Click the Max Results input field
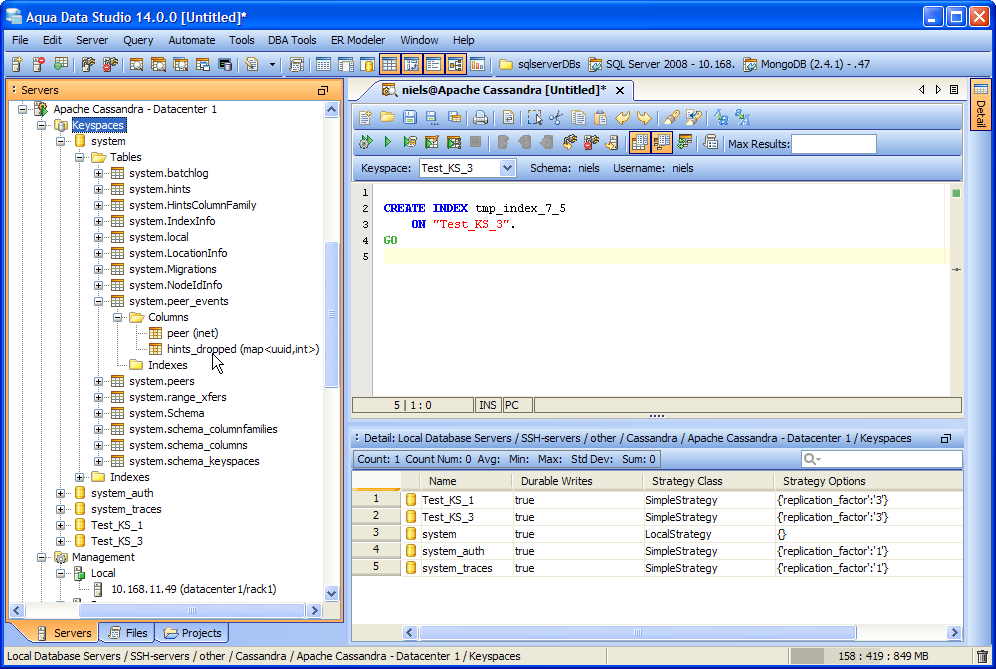The image size is (996, 669). pos(833,144)
